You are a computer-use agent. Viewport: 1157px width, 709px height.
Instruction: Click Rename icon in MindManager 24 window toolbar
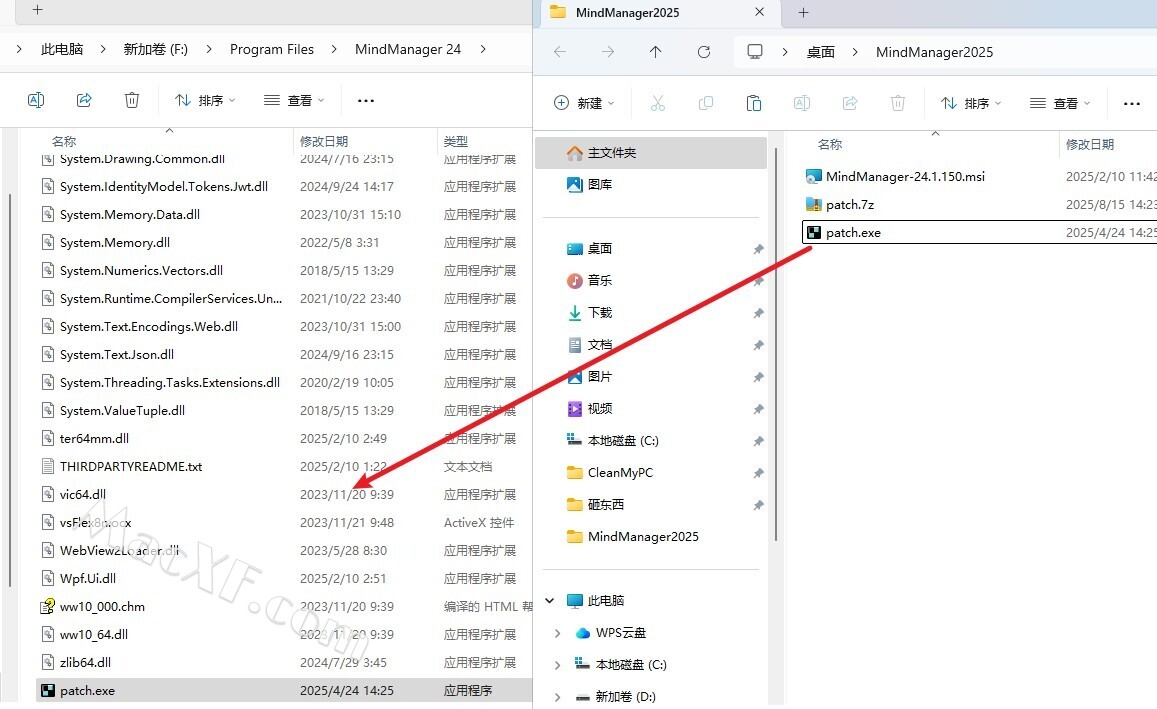point(36,100)
